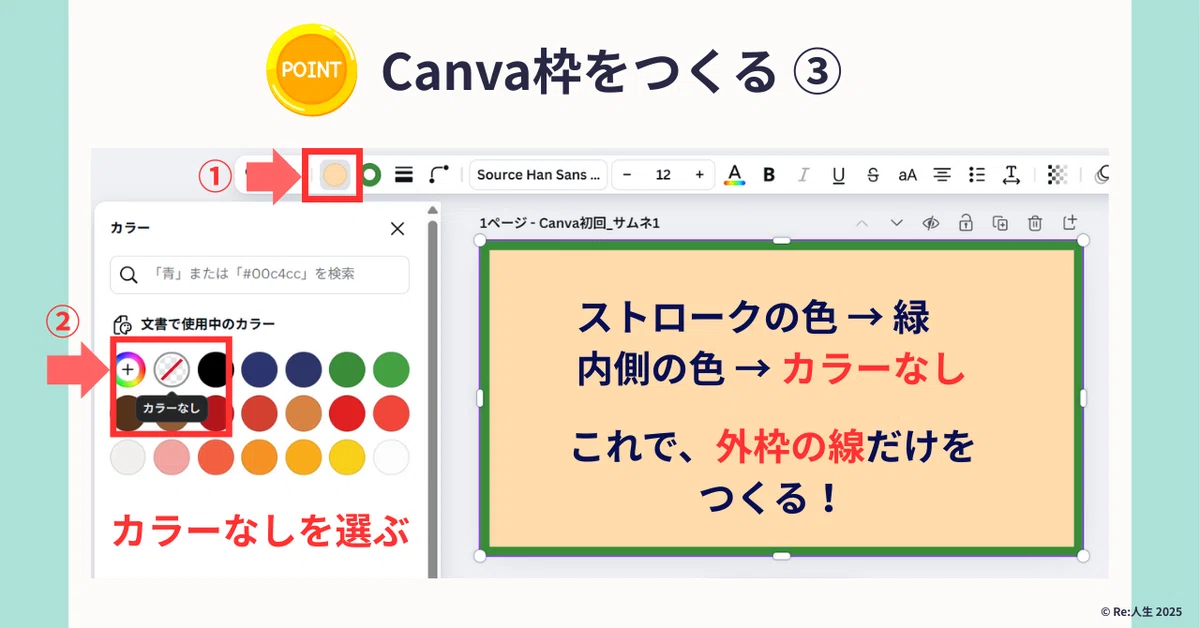Click the document colors palette icon
This screenshot has width=1200, height=628.
123,324
